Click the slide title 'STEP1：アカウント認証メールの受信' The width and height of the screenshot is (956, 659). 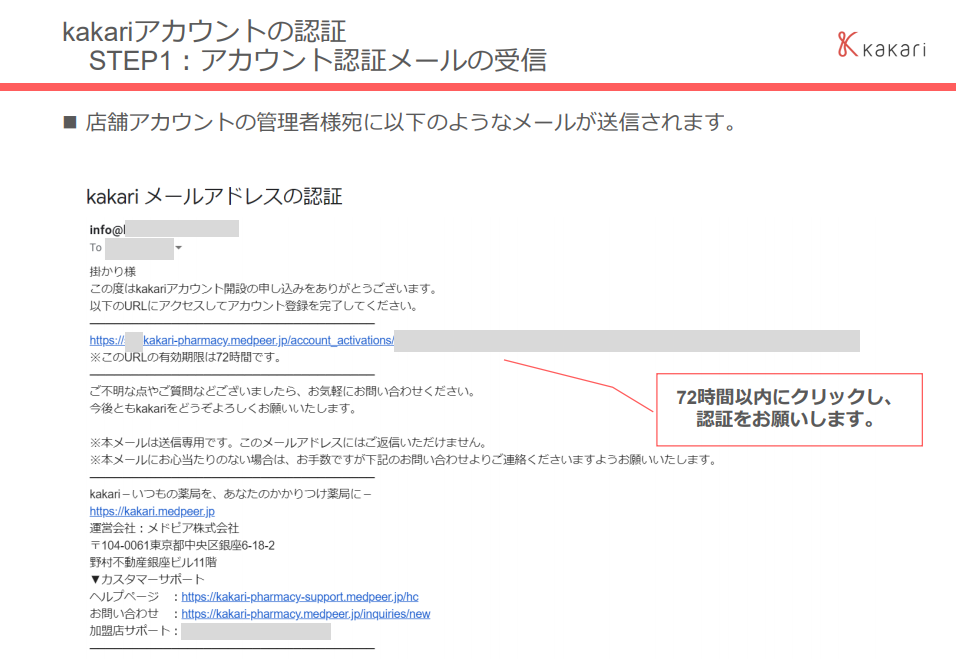[x=318, y=60]
